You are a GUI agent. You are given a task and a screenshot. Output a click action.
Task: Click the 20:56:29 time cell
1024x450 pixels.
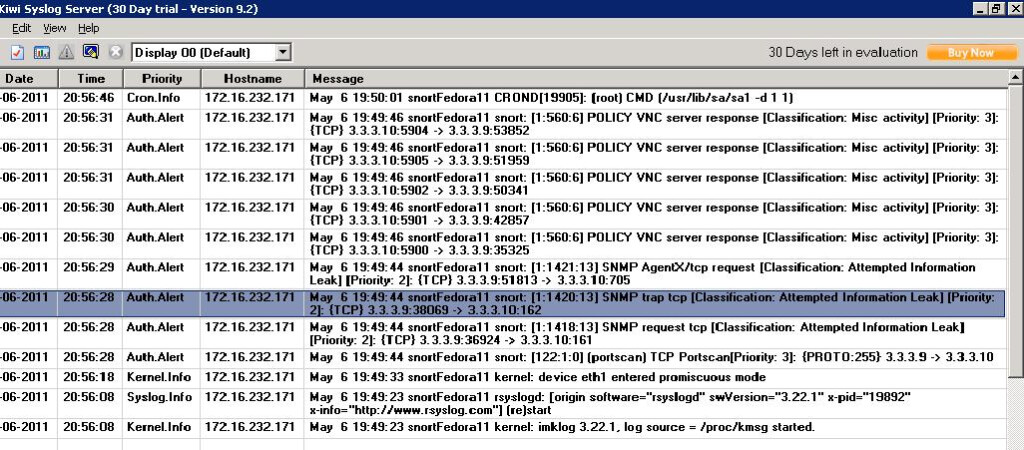[89, 267]
